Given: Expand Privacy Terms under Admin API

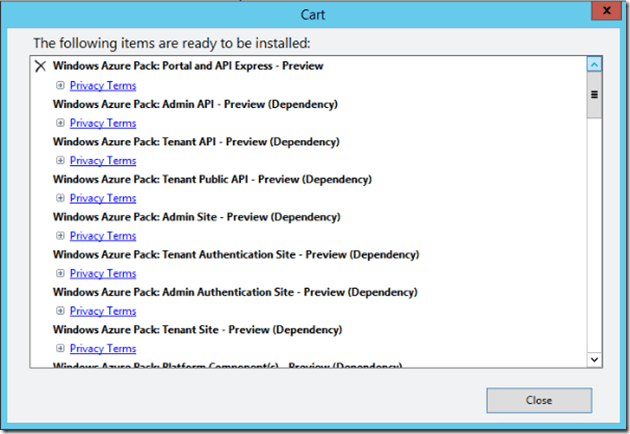Looking at the screenshot, I should click(x=61, y=123).
